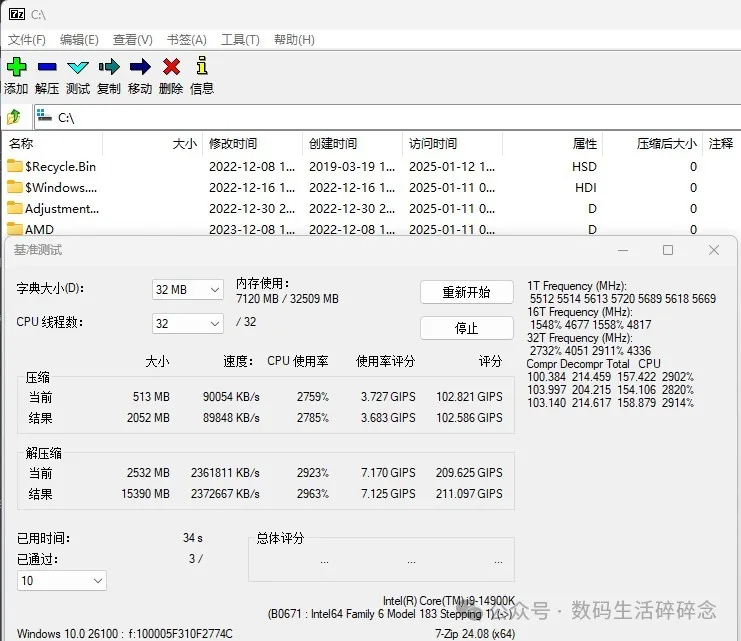Select the Copy (复制) arrow icon
This screenshot has width=741, height=641.
[109, 67]
